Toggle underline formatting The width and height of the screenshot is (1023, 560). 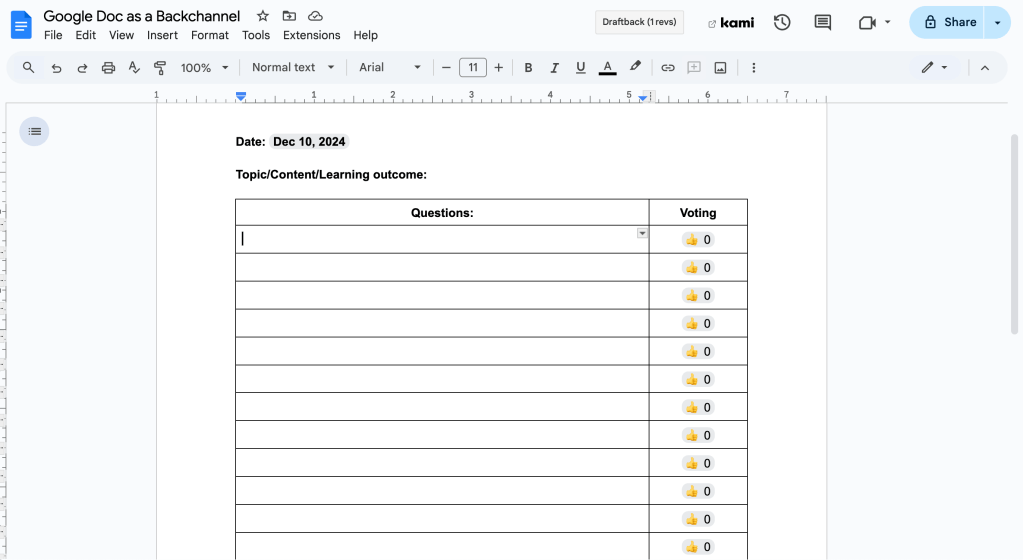coord(580,68)
